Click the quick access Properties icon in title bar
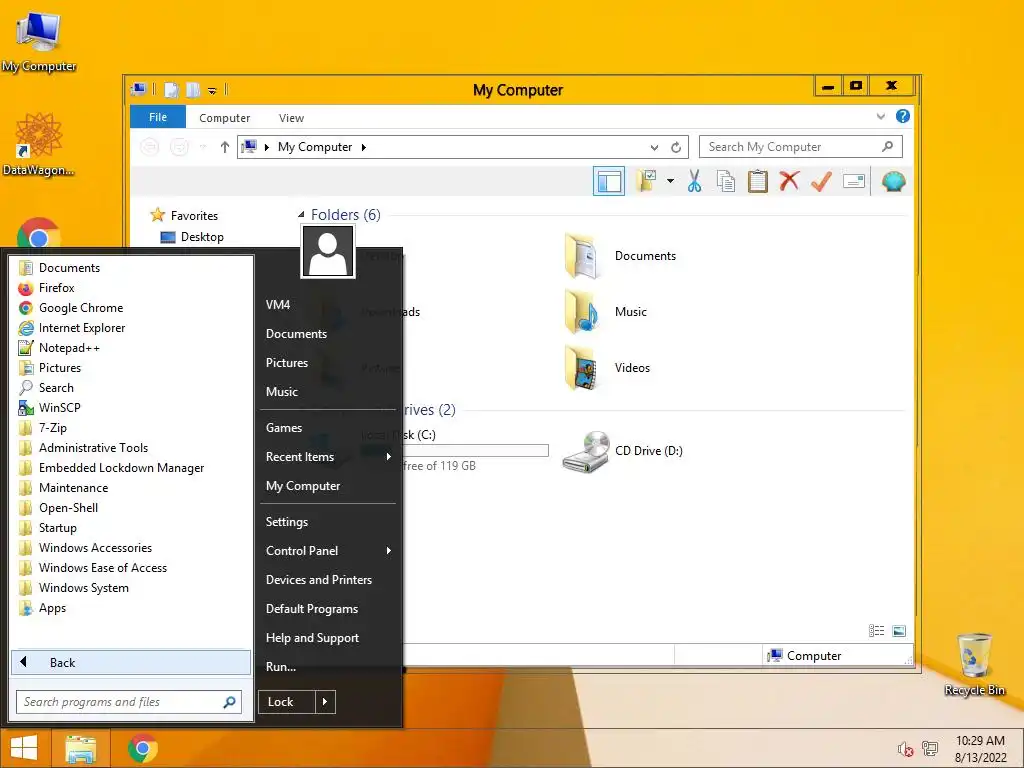Image resolution: width=1024 pixels, height=768 pixels. tap(172, 89)
